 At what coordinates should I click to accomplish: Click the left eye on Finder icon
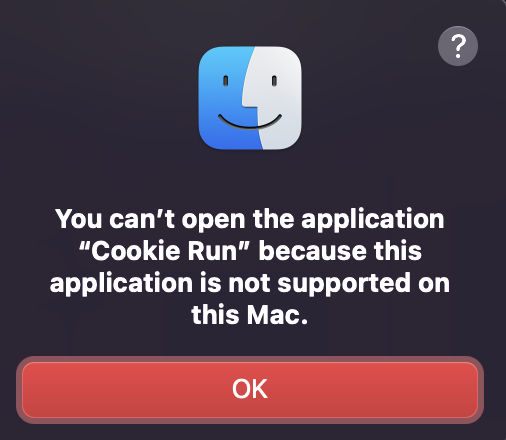click(226, 81)
